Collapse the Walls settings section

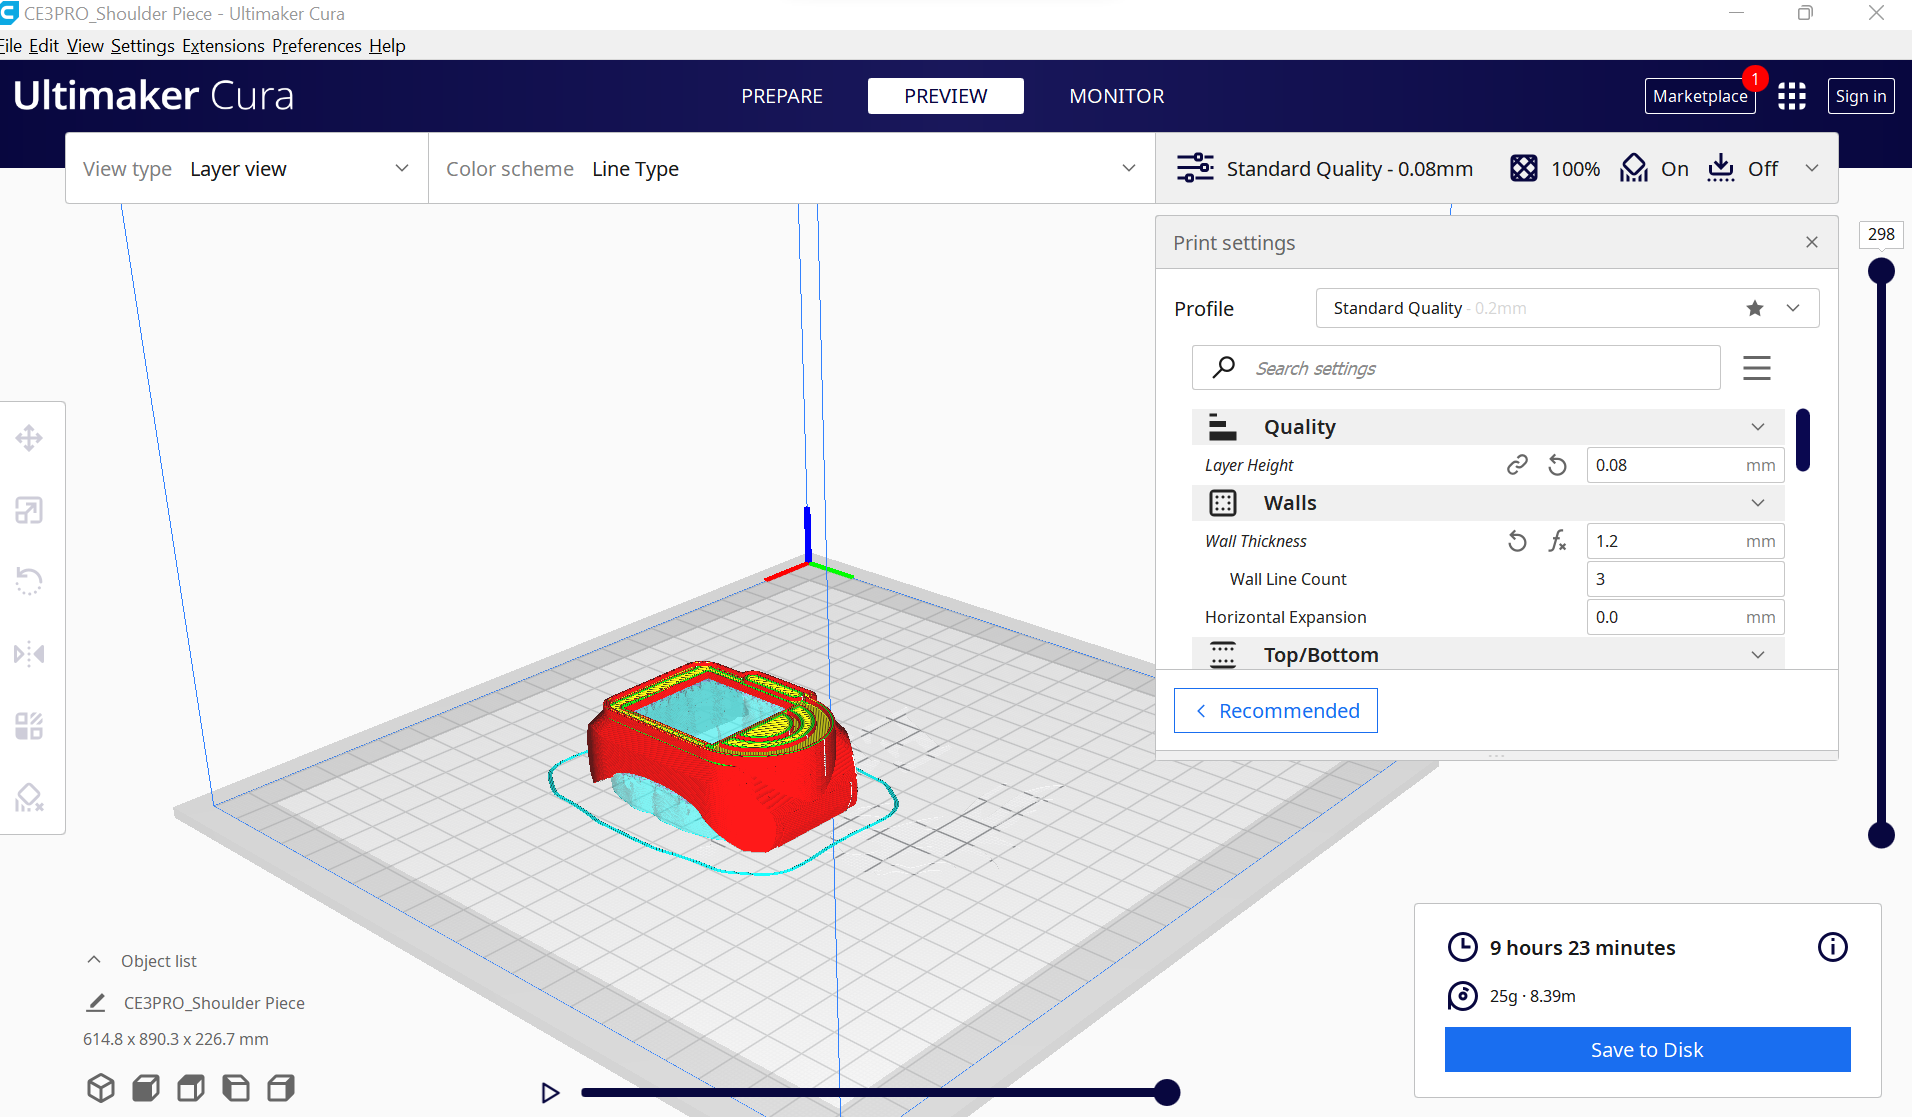(1488, 503)
